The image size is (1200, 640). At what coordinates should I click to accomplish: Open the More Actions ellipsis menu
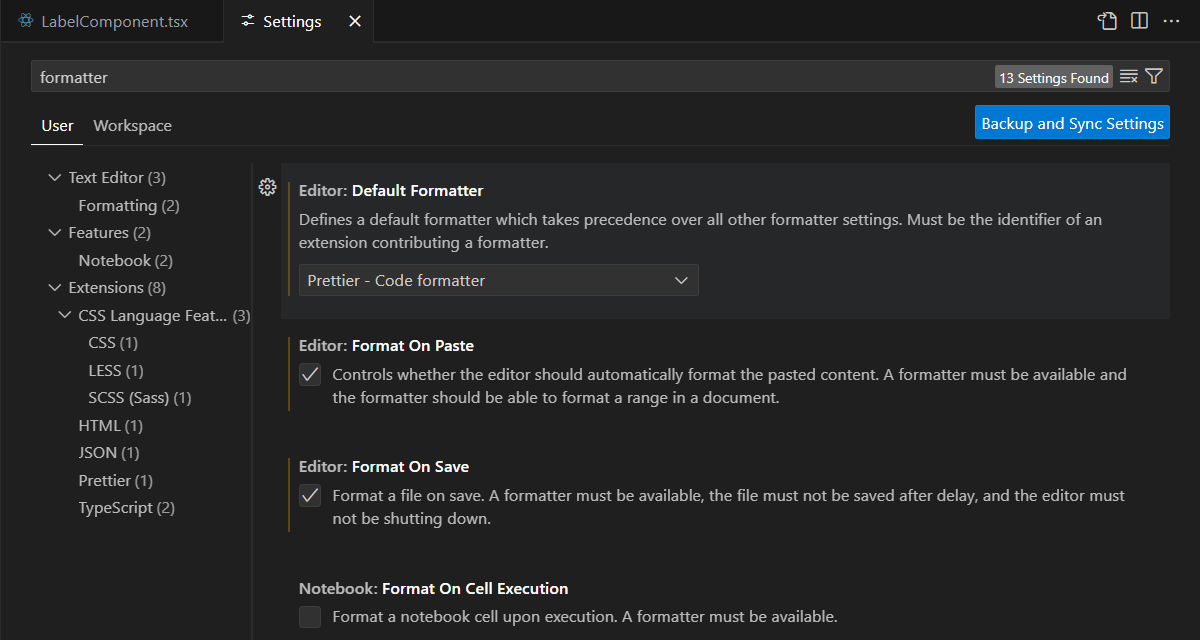1171,20
